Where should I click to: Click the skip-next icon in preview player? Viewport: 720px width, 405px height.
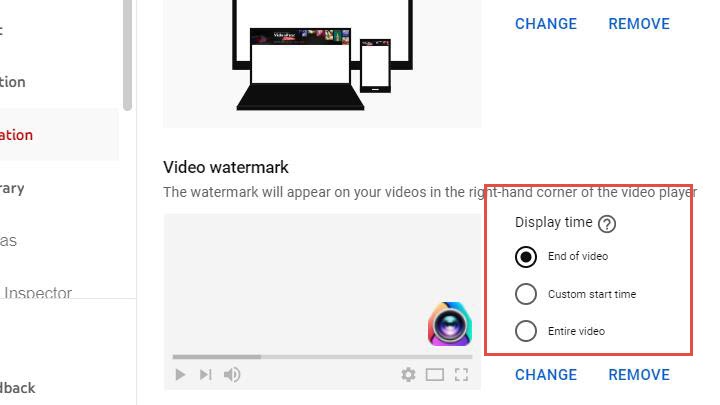[x=205, y=375]
